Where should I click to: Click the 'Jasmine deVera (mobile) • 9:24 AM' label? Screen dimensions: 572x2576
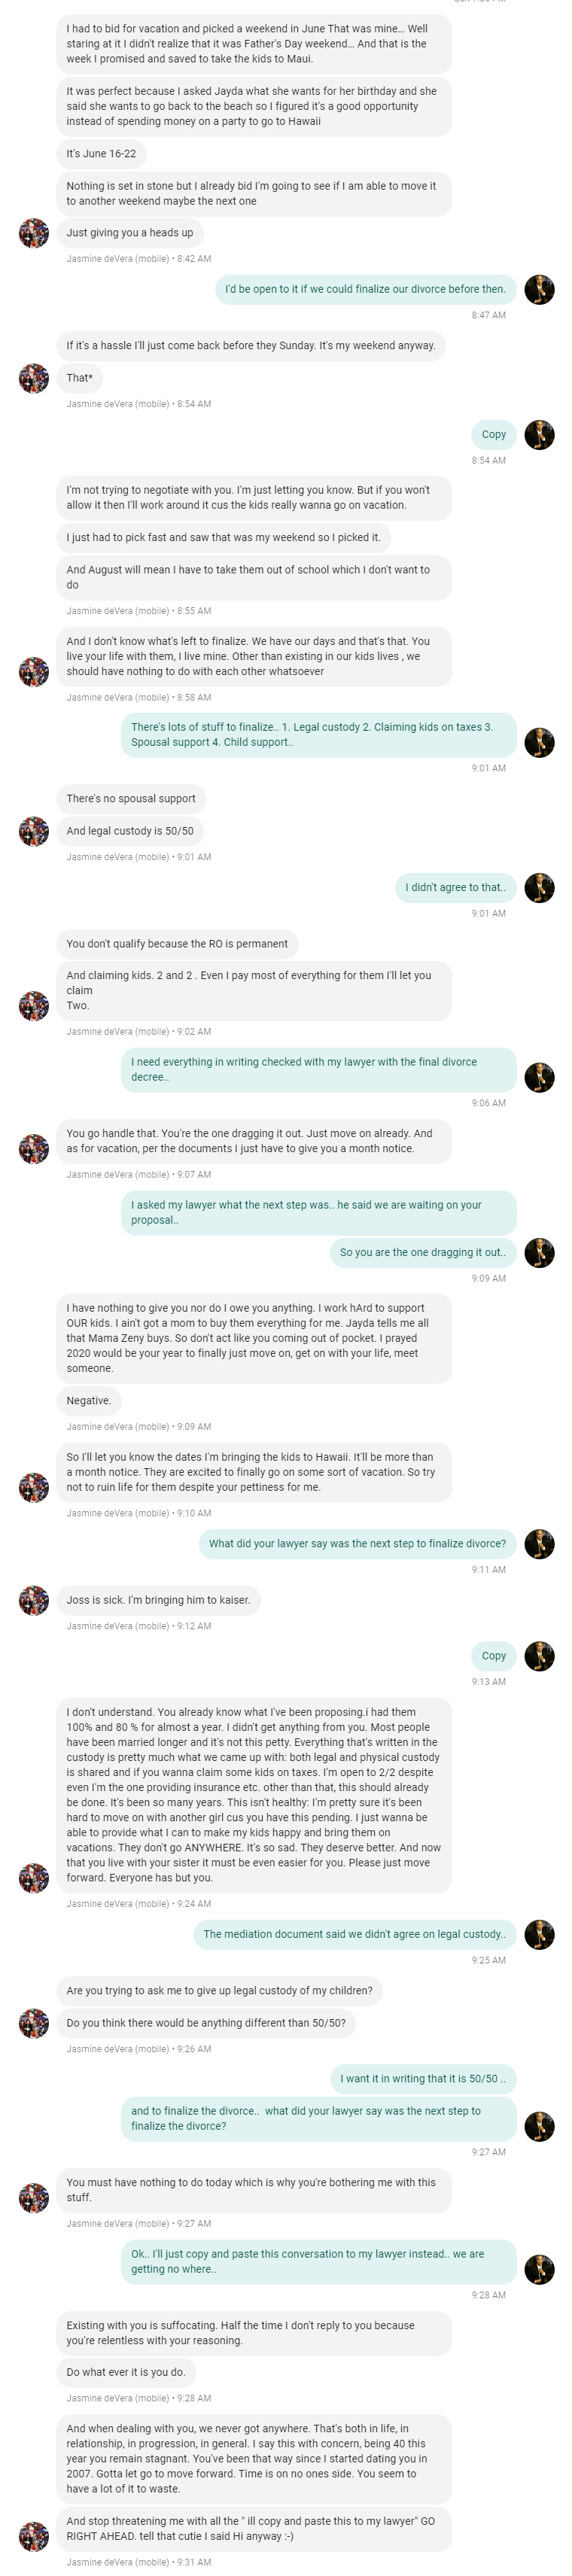139,1904
